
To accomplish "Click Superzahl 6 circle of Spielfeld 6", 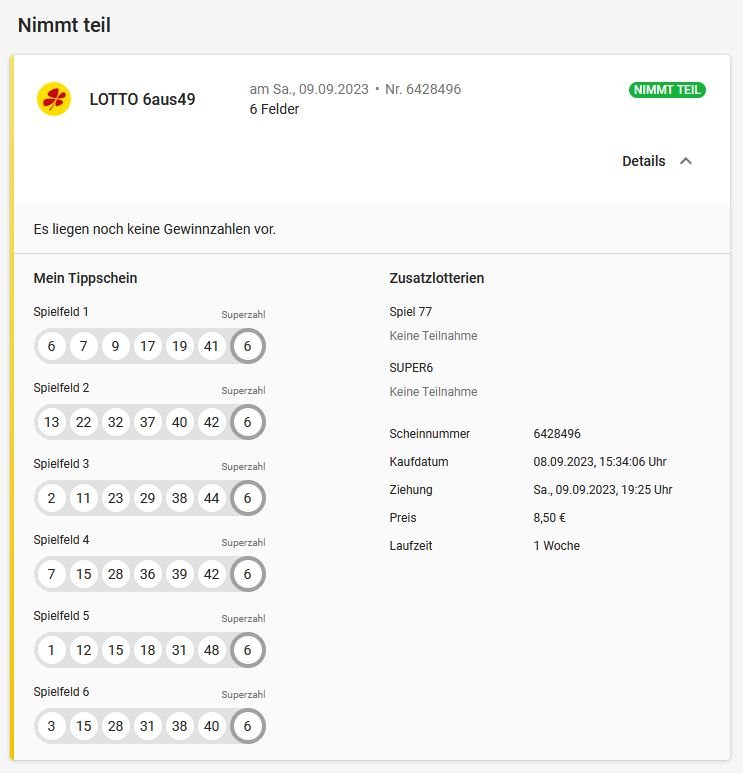I will 248,726.
